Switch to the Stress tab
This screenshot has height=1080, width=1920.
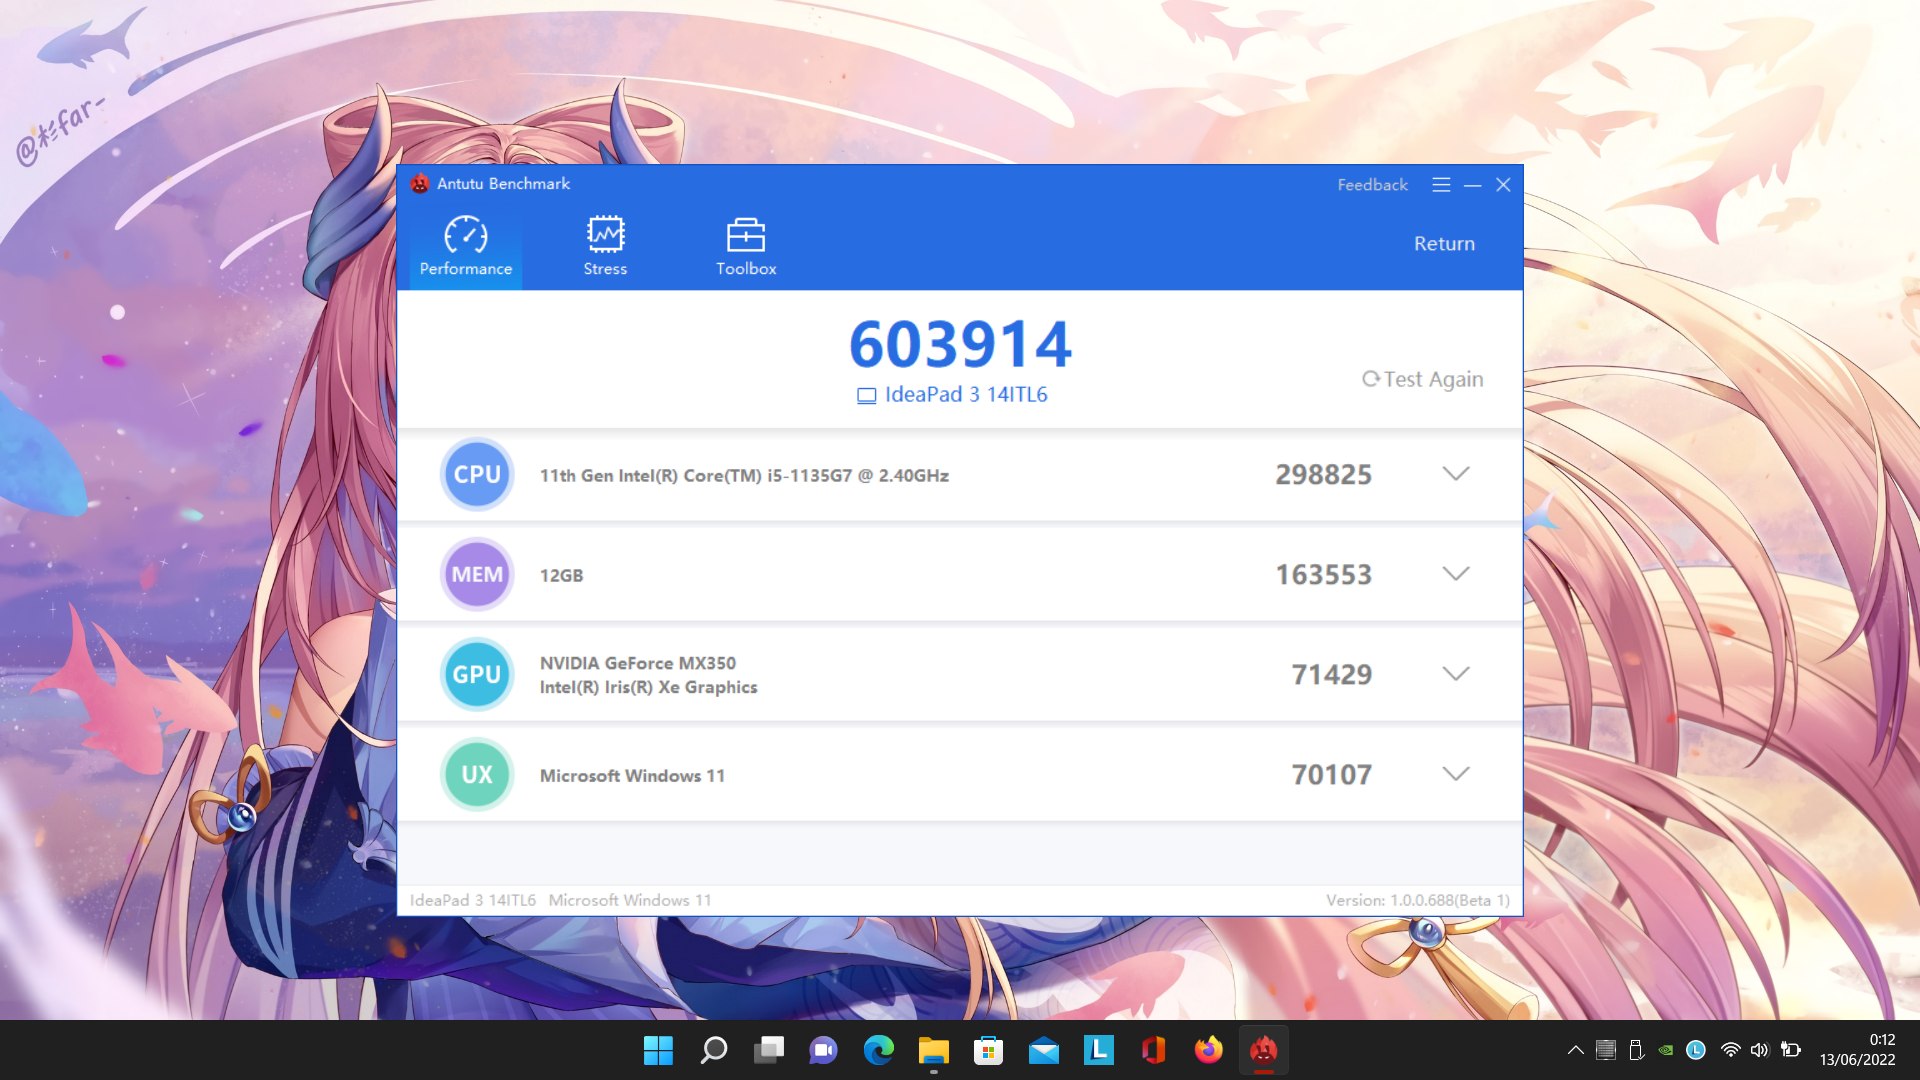(x=605, y=245)
